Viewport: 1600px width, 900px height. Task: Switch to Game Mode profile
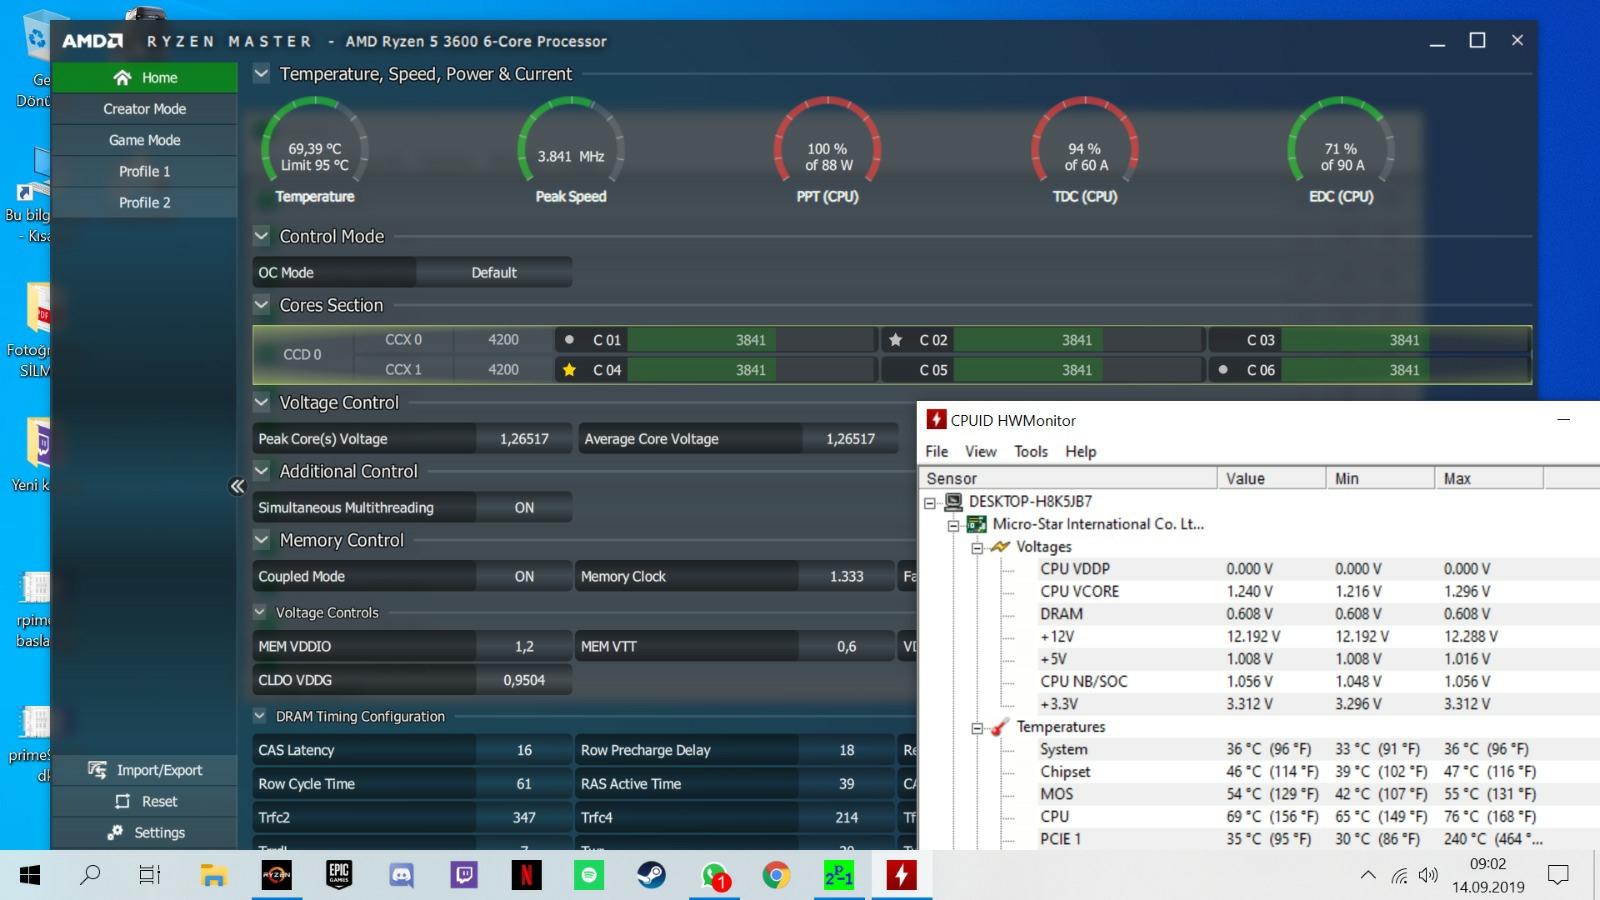(145, 140)
